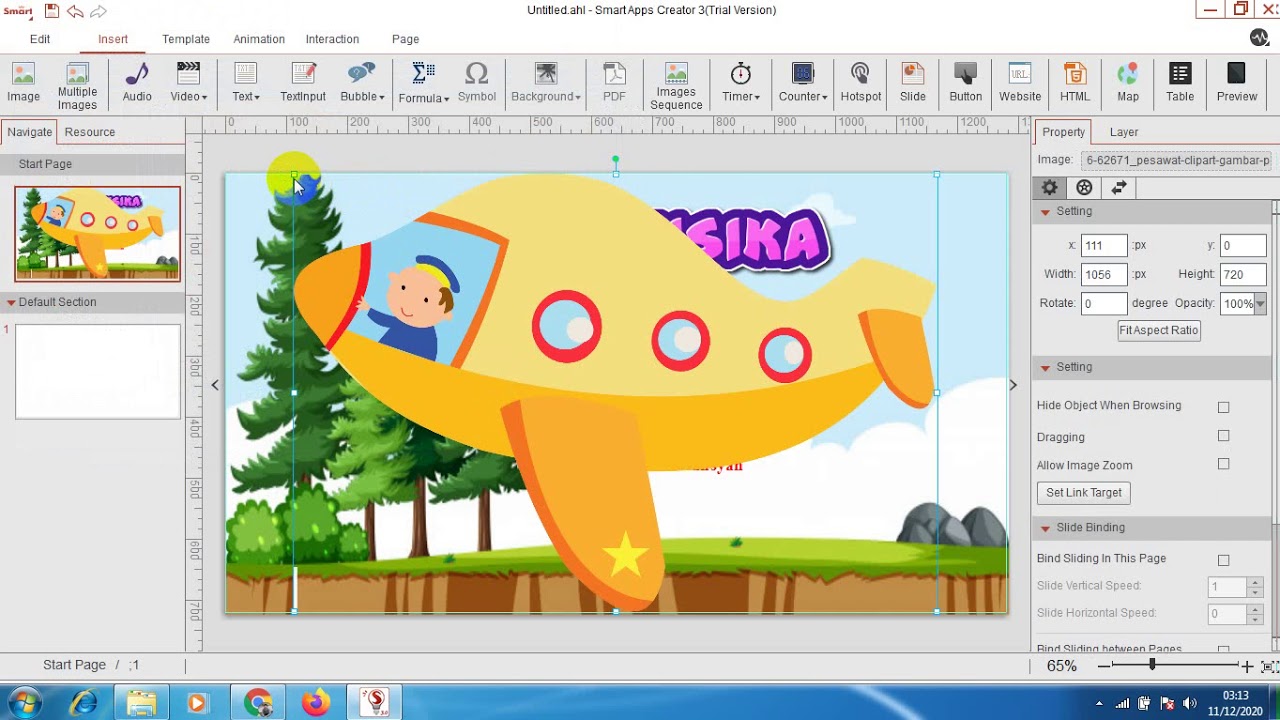Screen dimensions: 1280x720
Task: Click the save (floppy disk) icon
Action: click(x=52, y=11)
